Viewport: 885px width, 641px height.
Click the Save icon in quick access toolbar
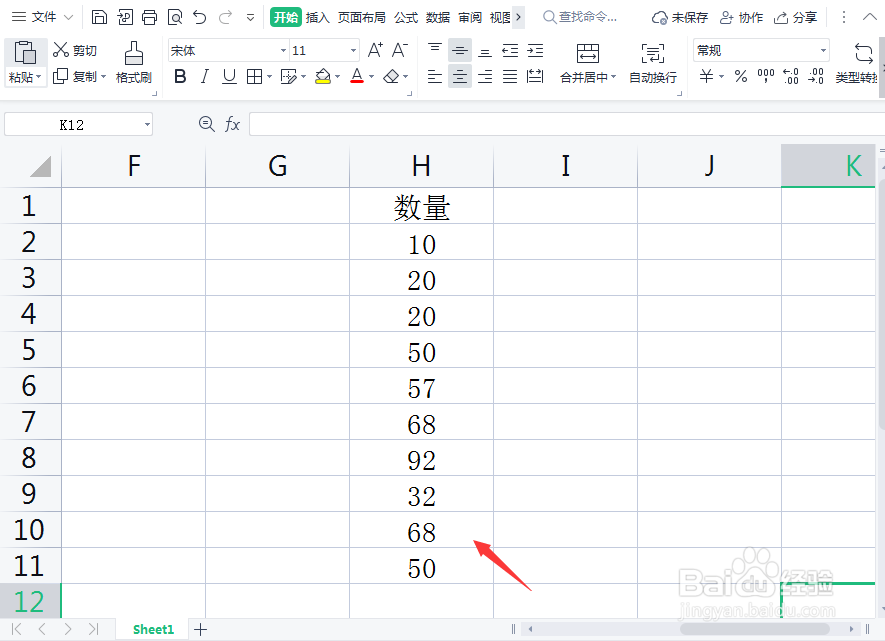(99, 17)
